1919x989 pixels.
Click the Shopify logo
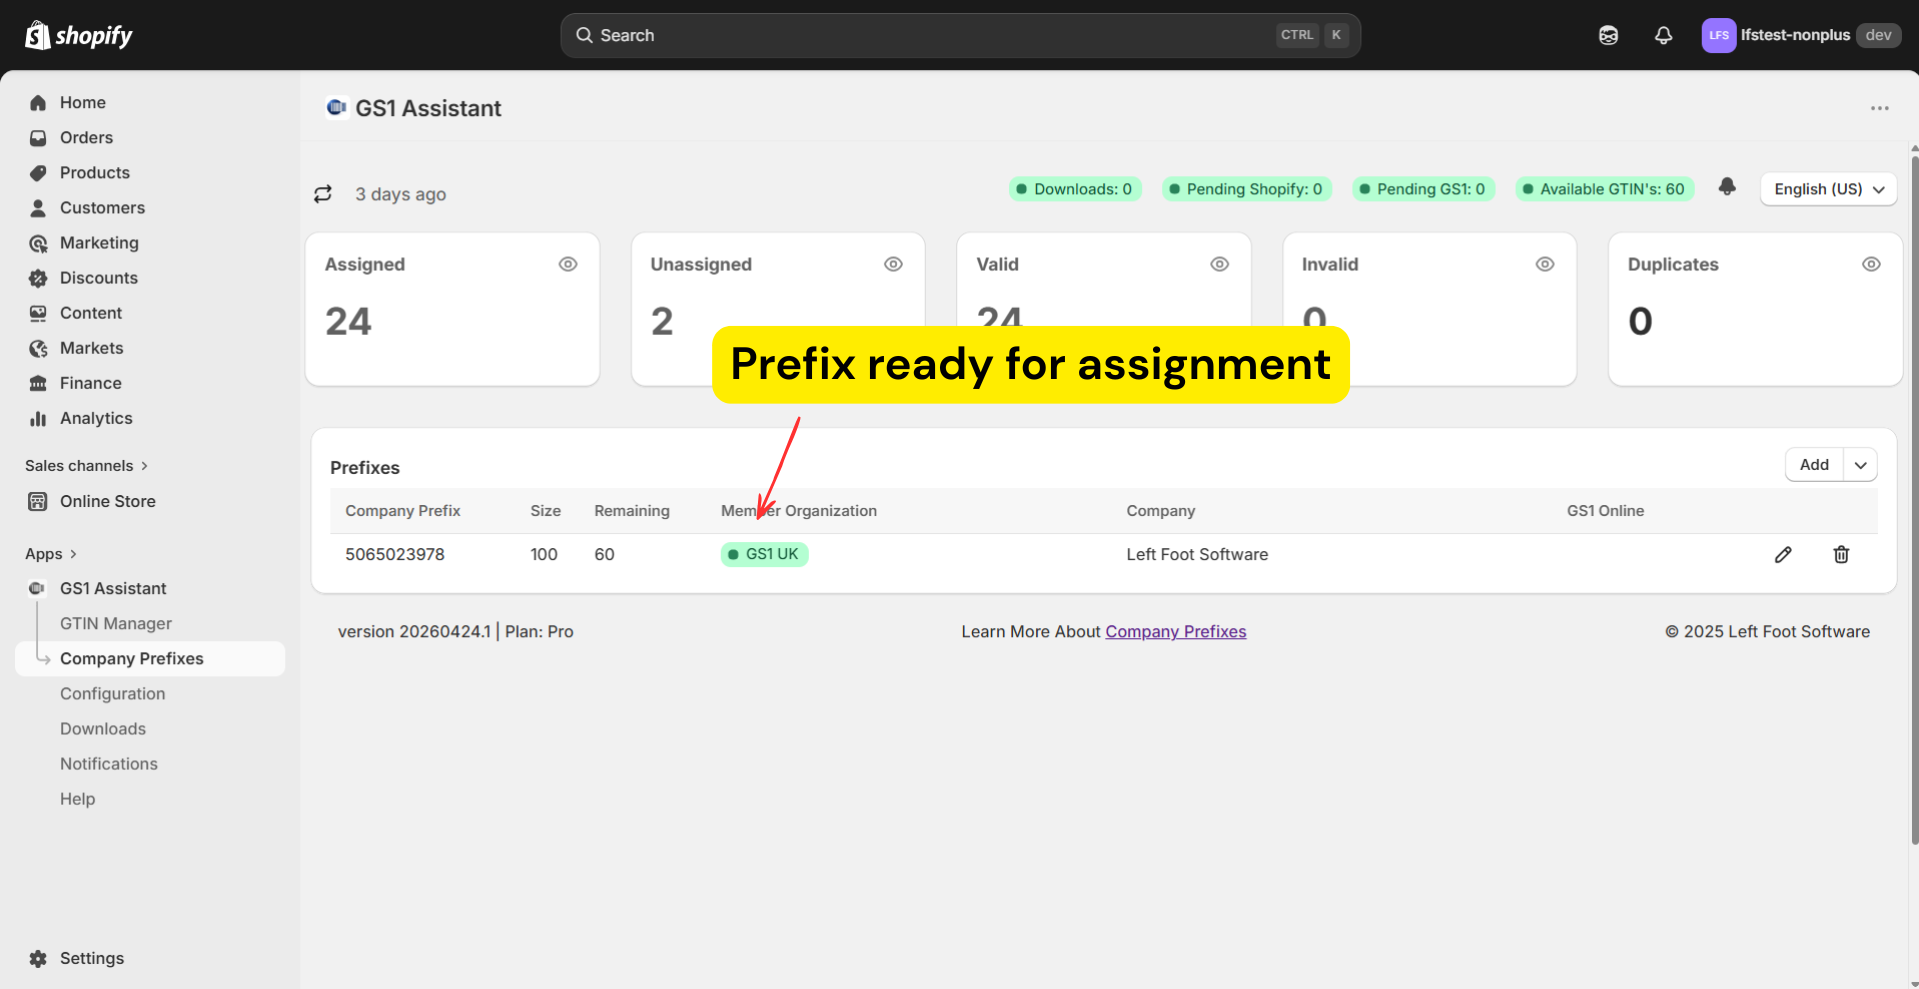(x=79, y=35)
